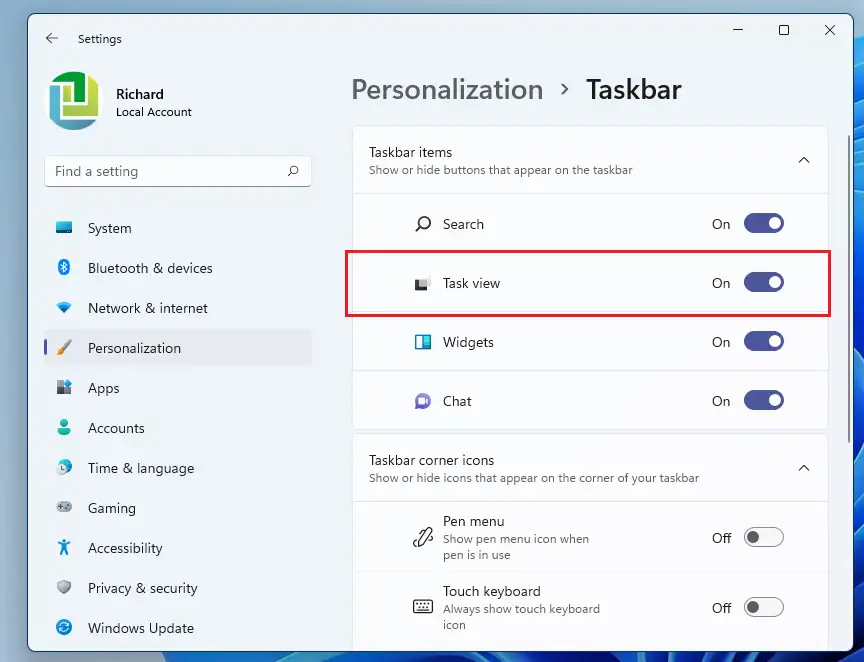The image size is (864, 662).
Task: Minimize the Settings window
Action: 738,30
